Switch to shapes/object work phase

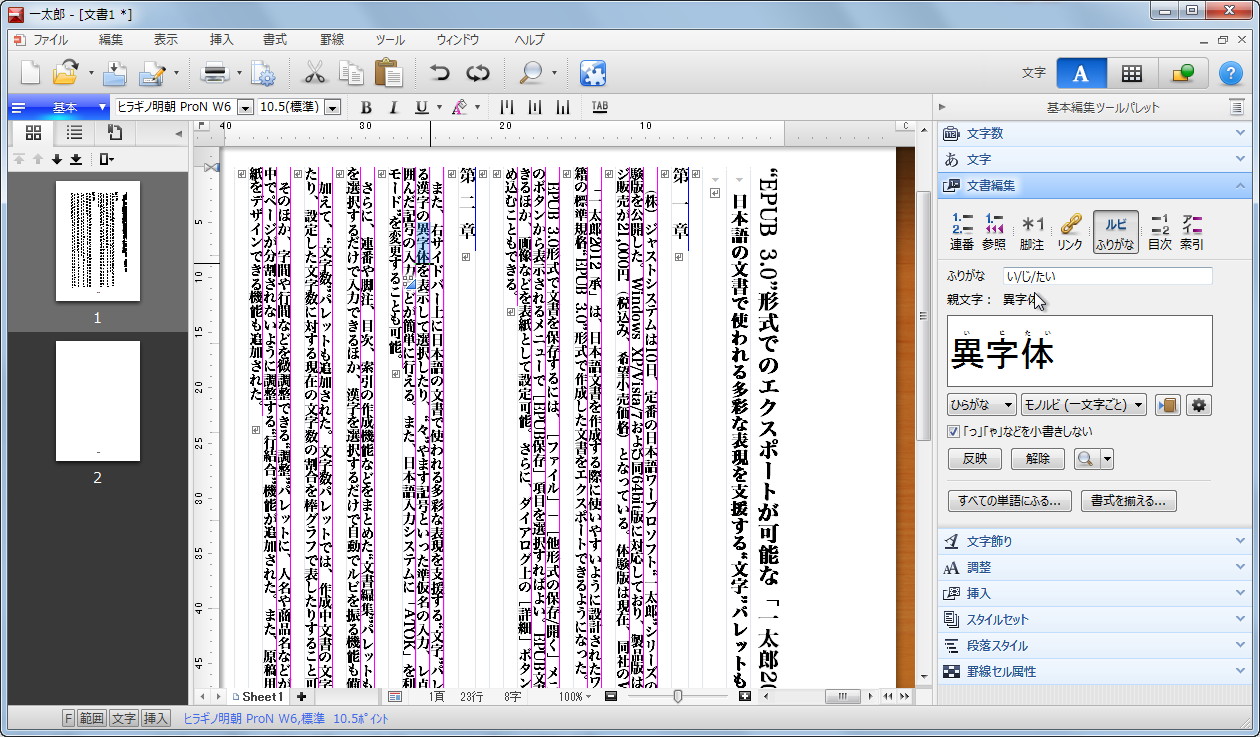[1183, 73]
